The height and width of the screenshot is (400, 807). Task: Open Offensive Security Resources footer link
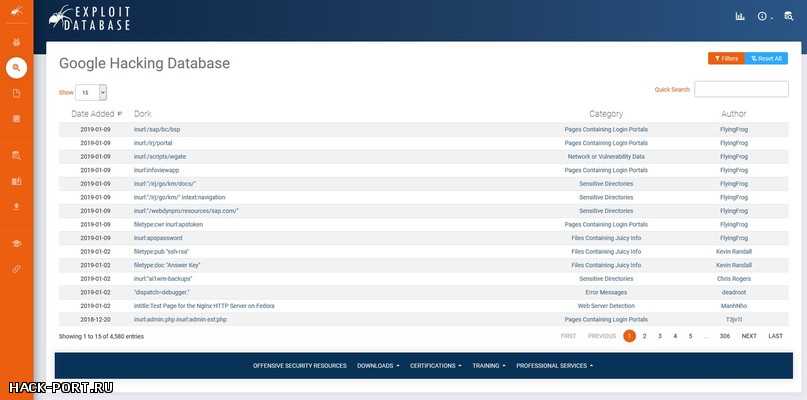(300, 366)
